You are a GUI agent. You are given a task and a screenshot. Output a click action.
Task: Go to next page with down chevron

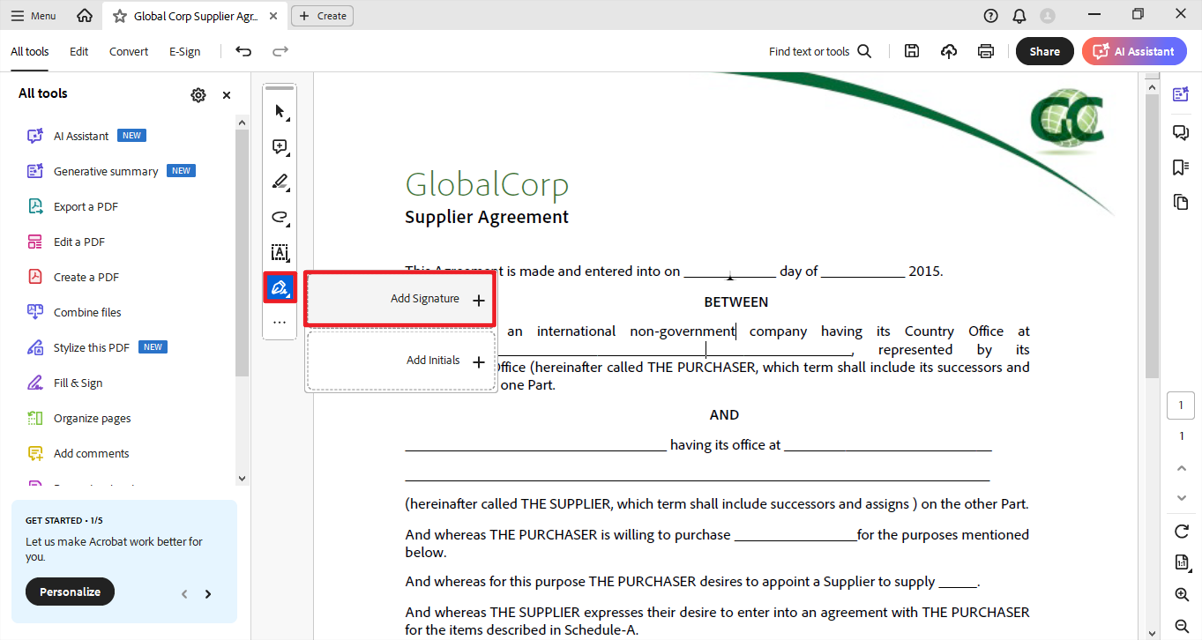[1181, 497]
